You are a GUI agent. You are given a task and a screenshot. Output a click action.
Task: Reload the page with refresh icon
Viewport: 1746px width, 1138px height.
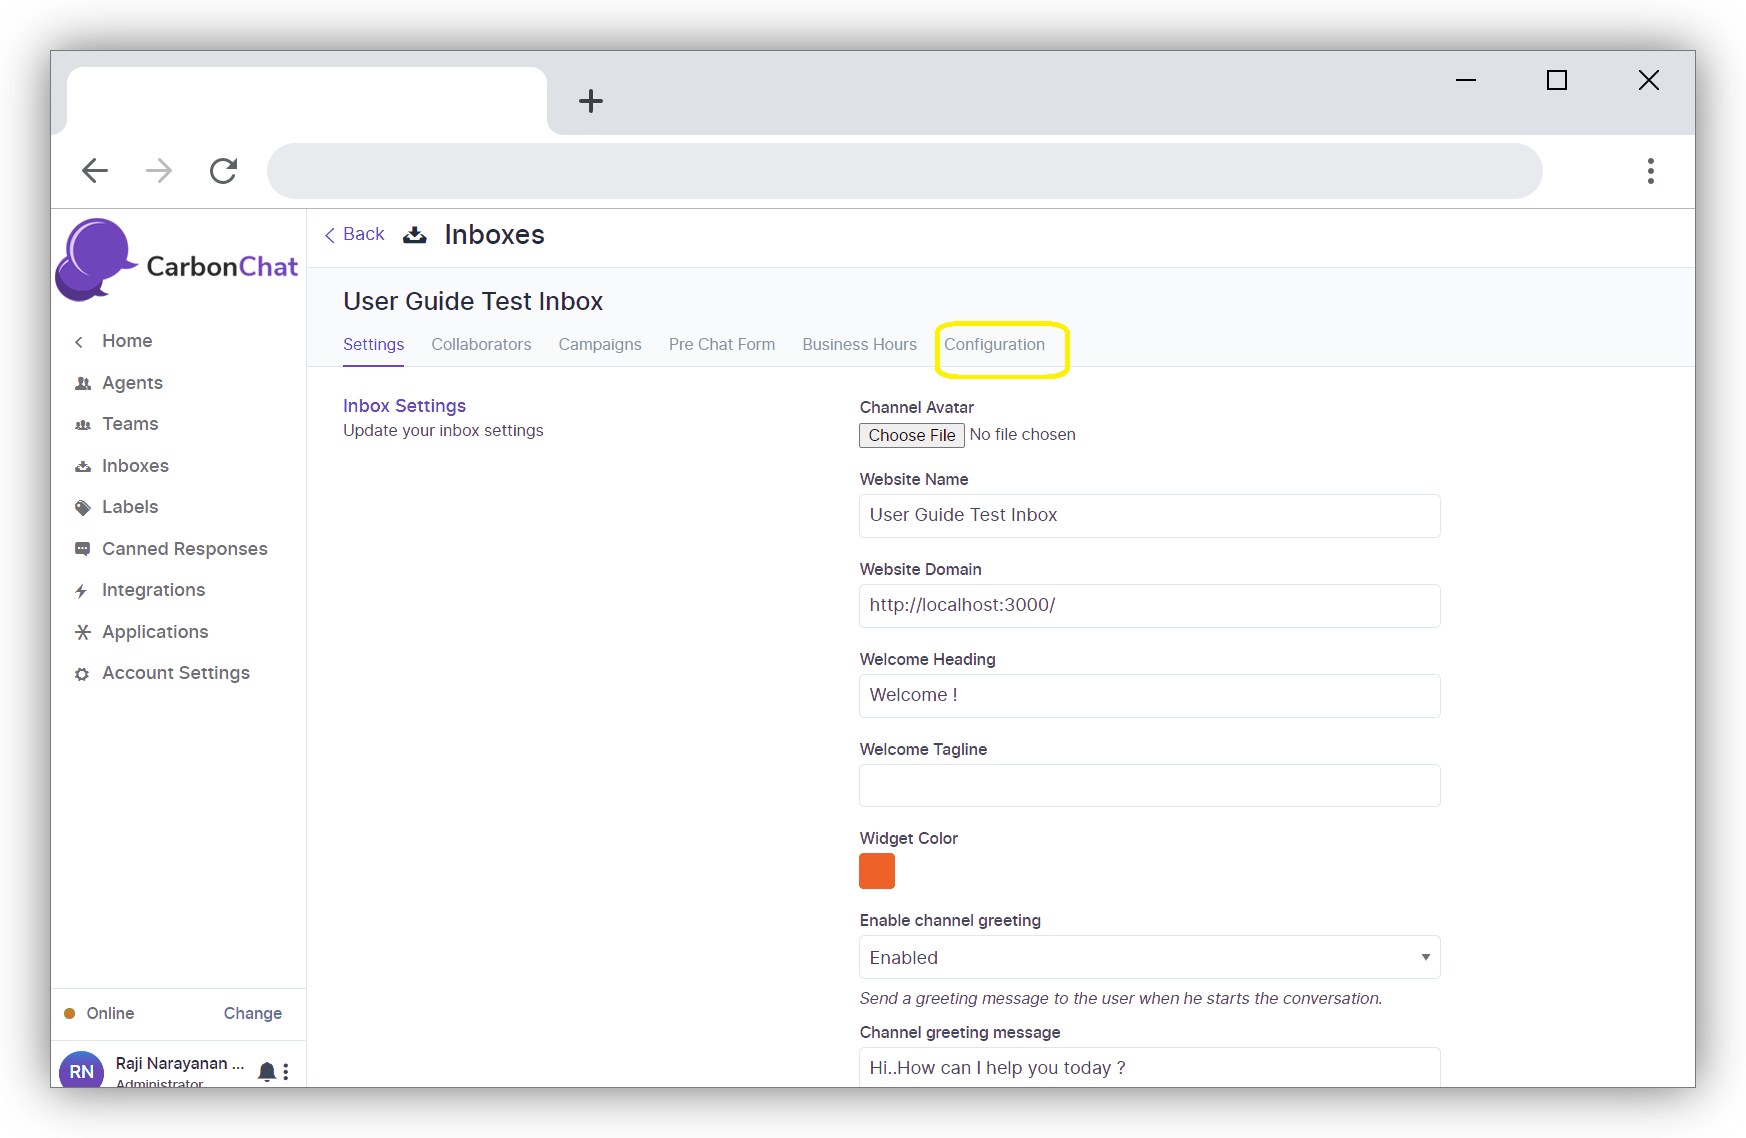click(223, 171)
